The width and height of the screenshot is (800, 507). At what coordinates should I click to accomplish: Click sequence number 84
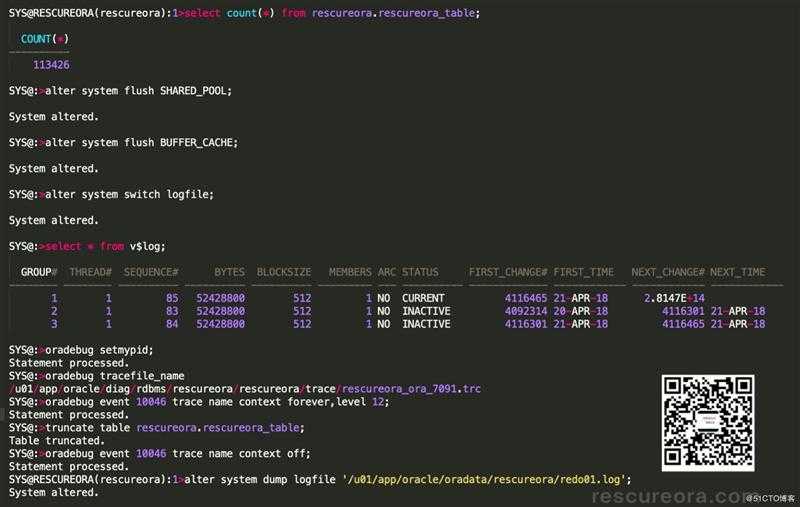coord(172,324)
